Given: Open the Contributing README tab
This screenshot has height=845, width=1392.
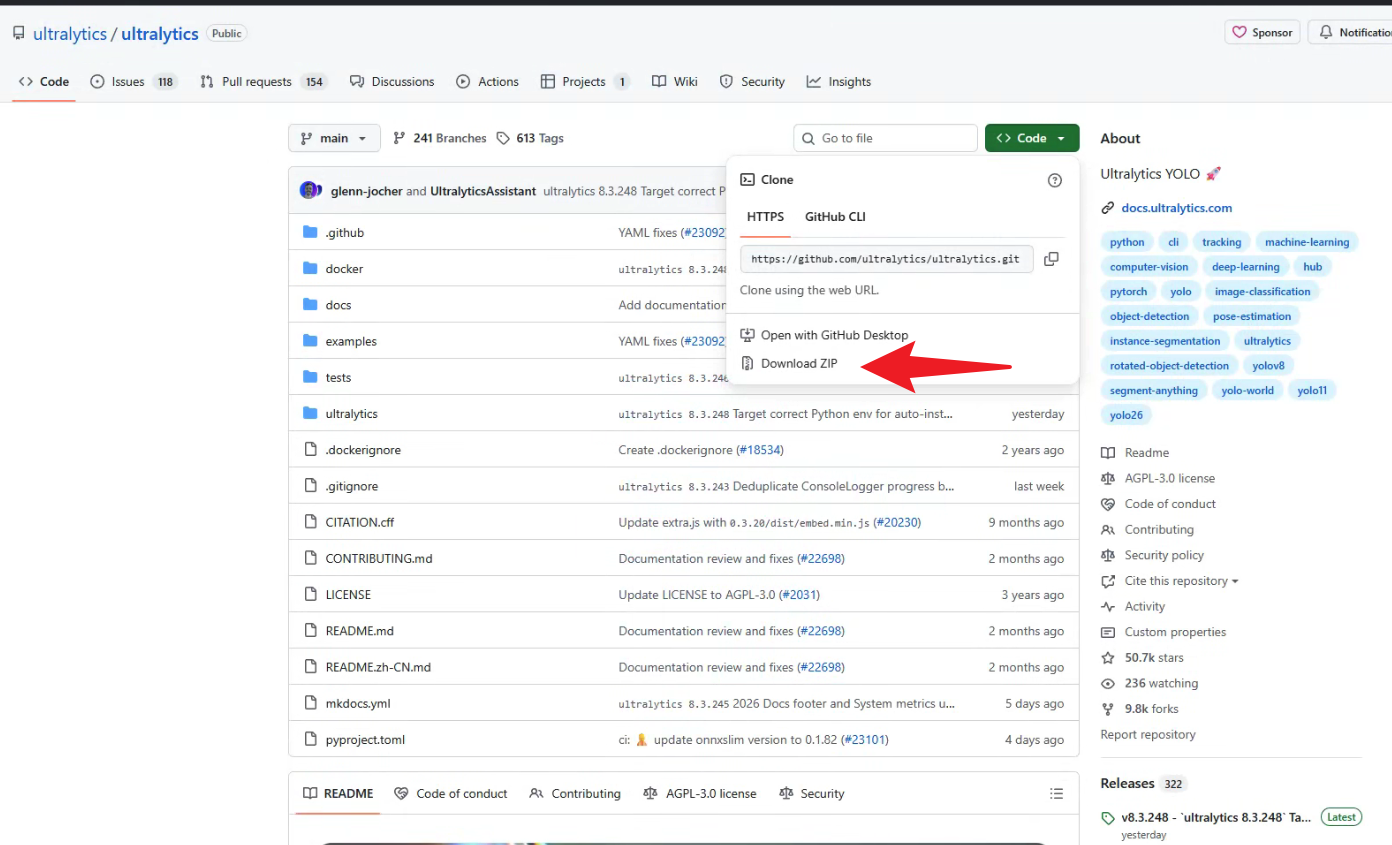Looking at the screenshot, I should [575, 794].
